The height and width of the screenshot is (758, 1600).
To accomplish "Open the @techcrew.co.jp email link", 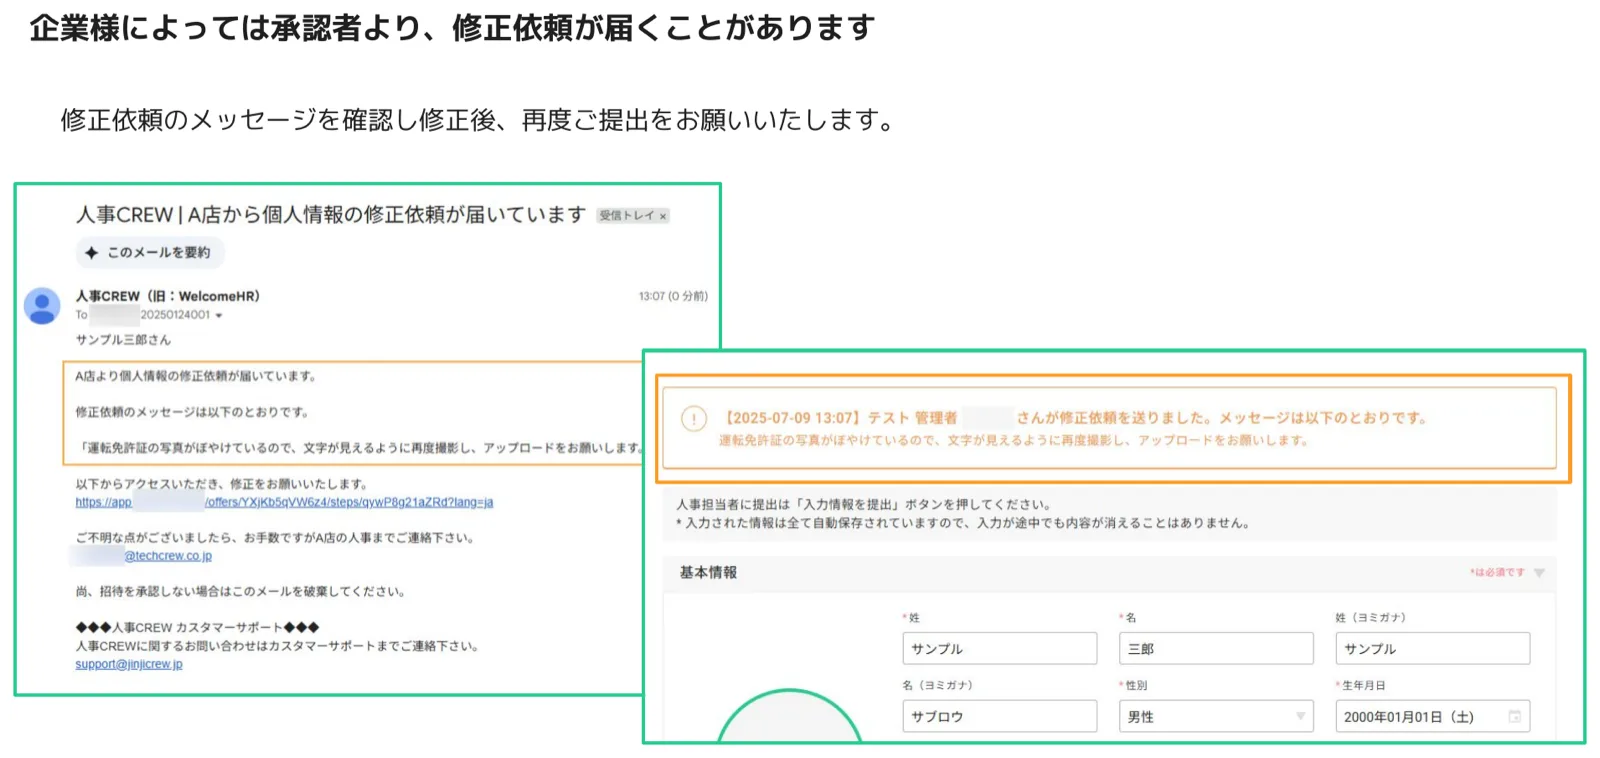I will 168,556.
